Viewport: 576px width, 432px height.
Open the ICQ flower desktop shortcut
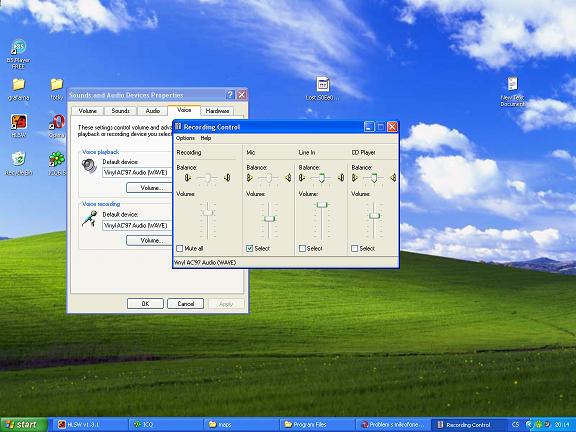click(57, 163)
